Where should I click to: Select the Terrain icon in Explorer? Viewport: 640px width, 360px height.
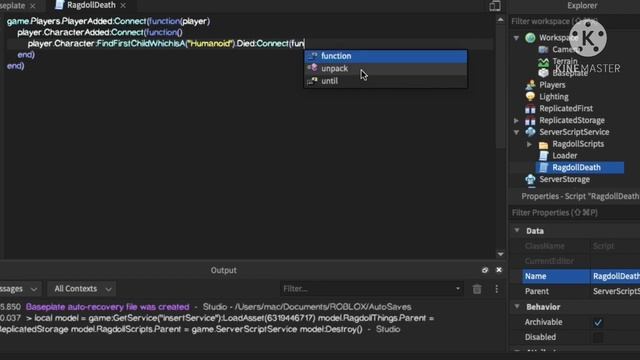pyautogui.click(x=543, y=62)
